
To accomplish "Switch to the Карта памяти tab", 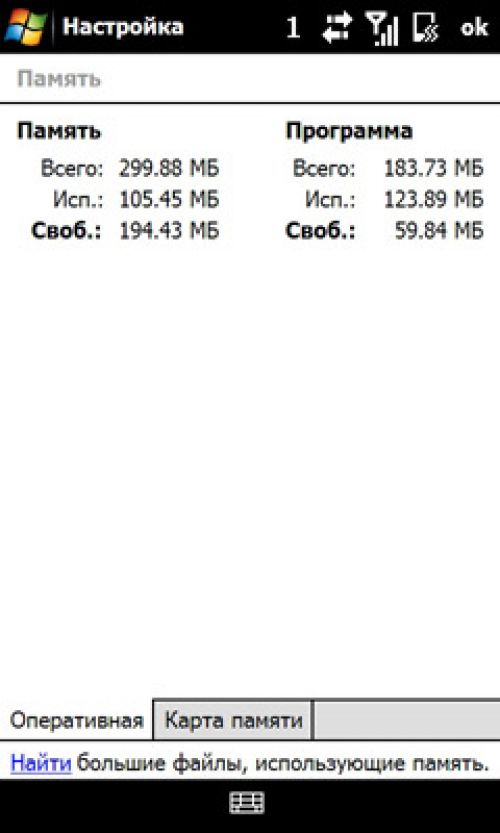I will [x=233, y=720].
